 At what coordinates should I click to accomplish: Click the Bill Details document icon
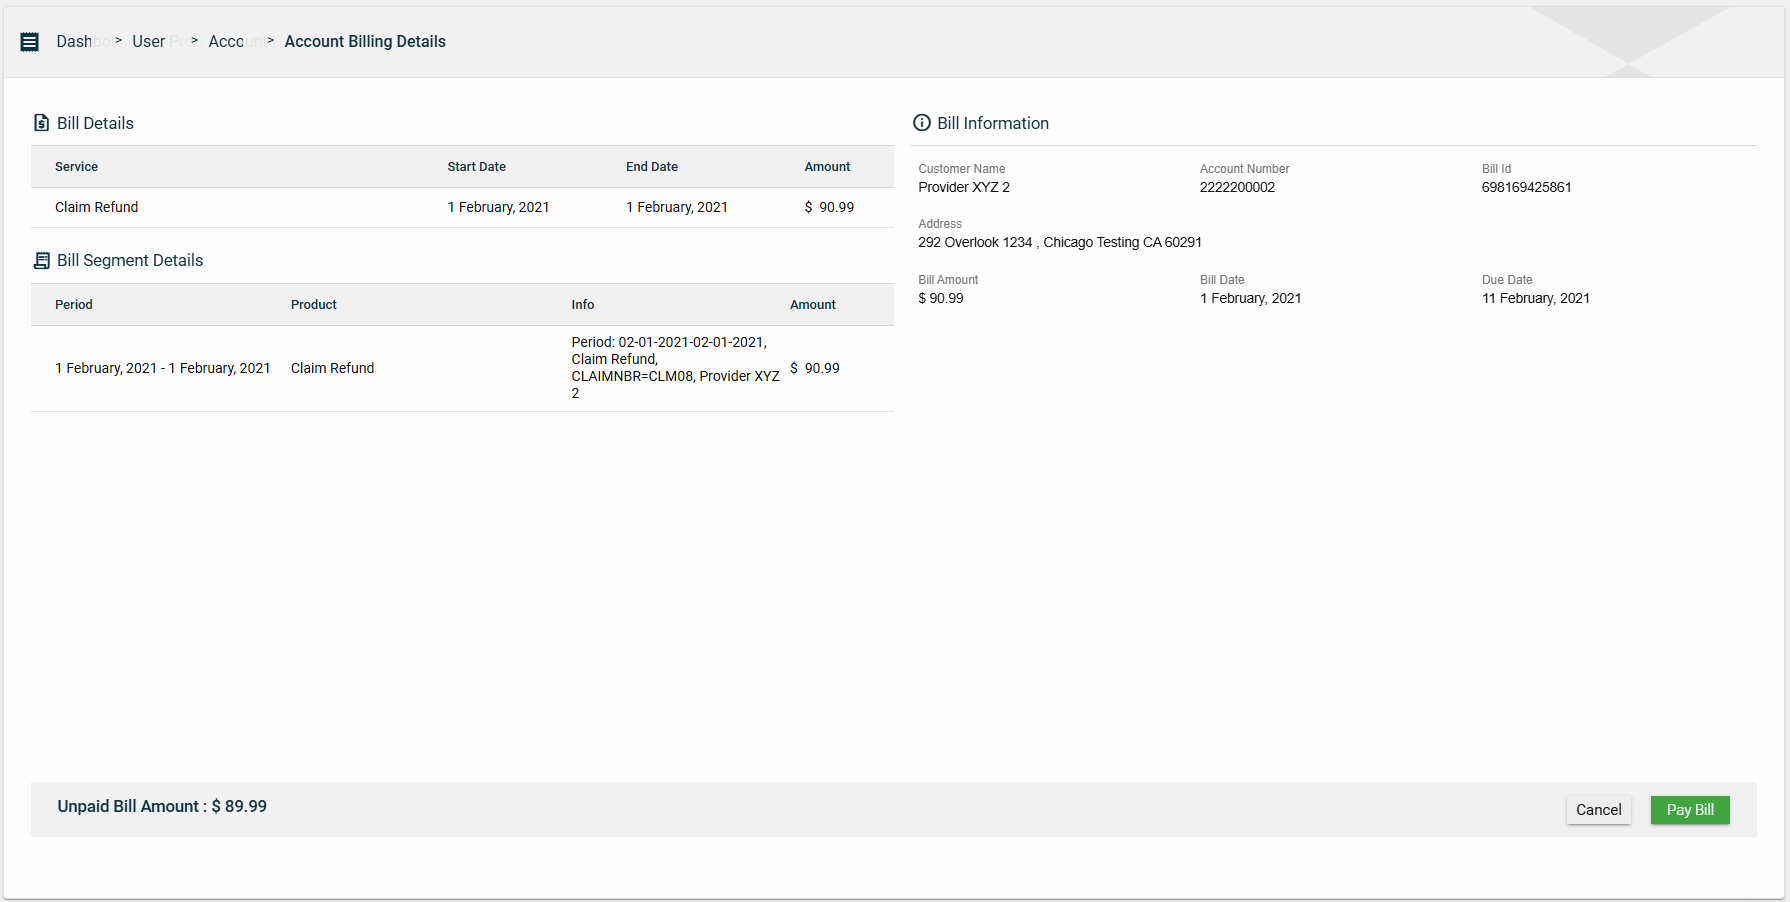(x=41, y=123)
